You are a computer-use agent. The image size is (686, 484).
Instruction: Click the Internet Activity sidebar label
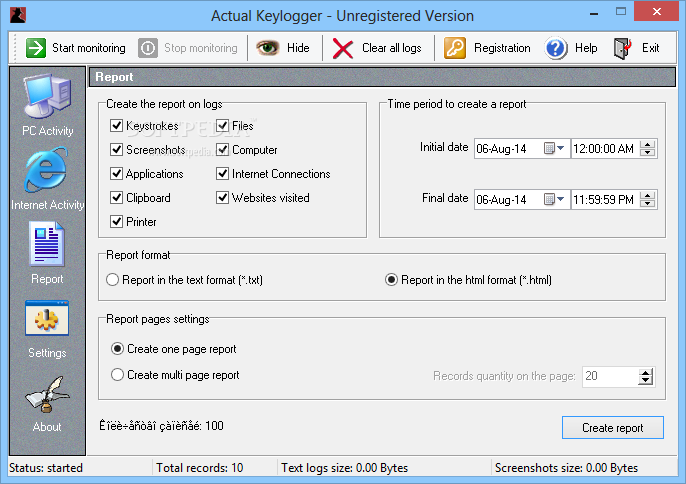click(x=47, y=205)
